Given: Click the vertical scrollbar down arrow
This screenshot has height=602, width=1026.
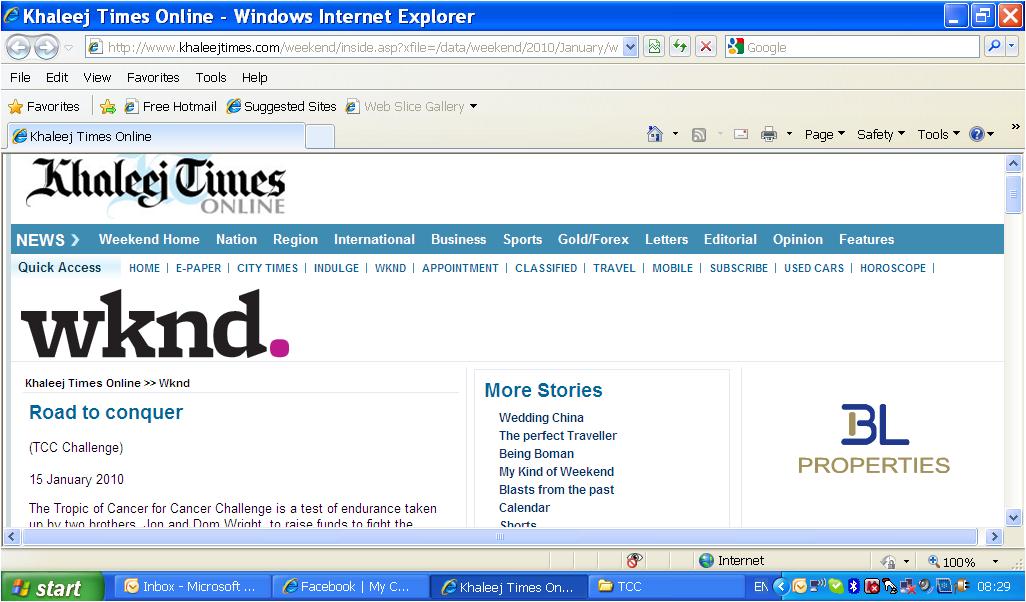Looking at the screenshot, I should (1013, 517).
